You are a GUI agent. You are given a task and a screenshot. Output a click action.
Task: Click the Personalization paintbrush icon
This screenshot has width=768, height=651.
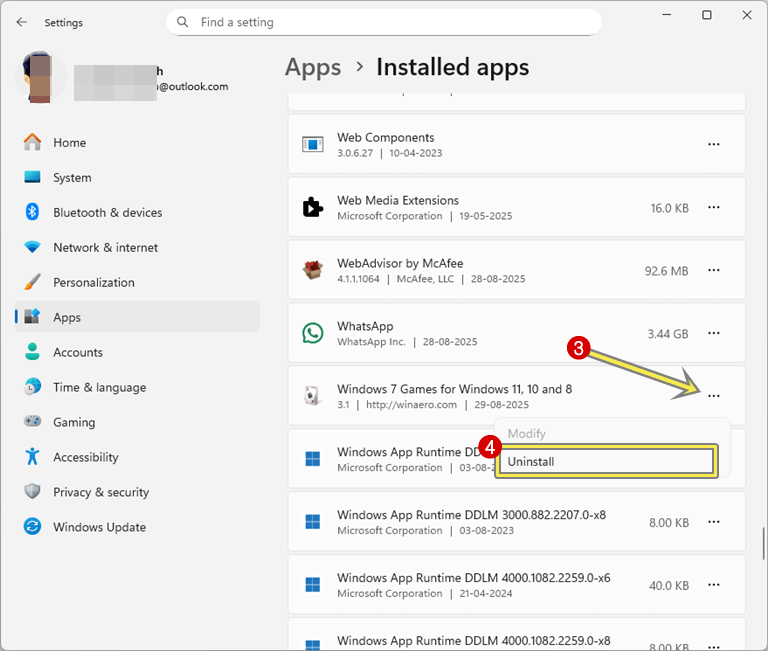(x=32, y=282)
